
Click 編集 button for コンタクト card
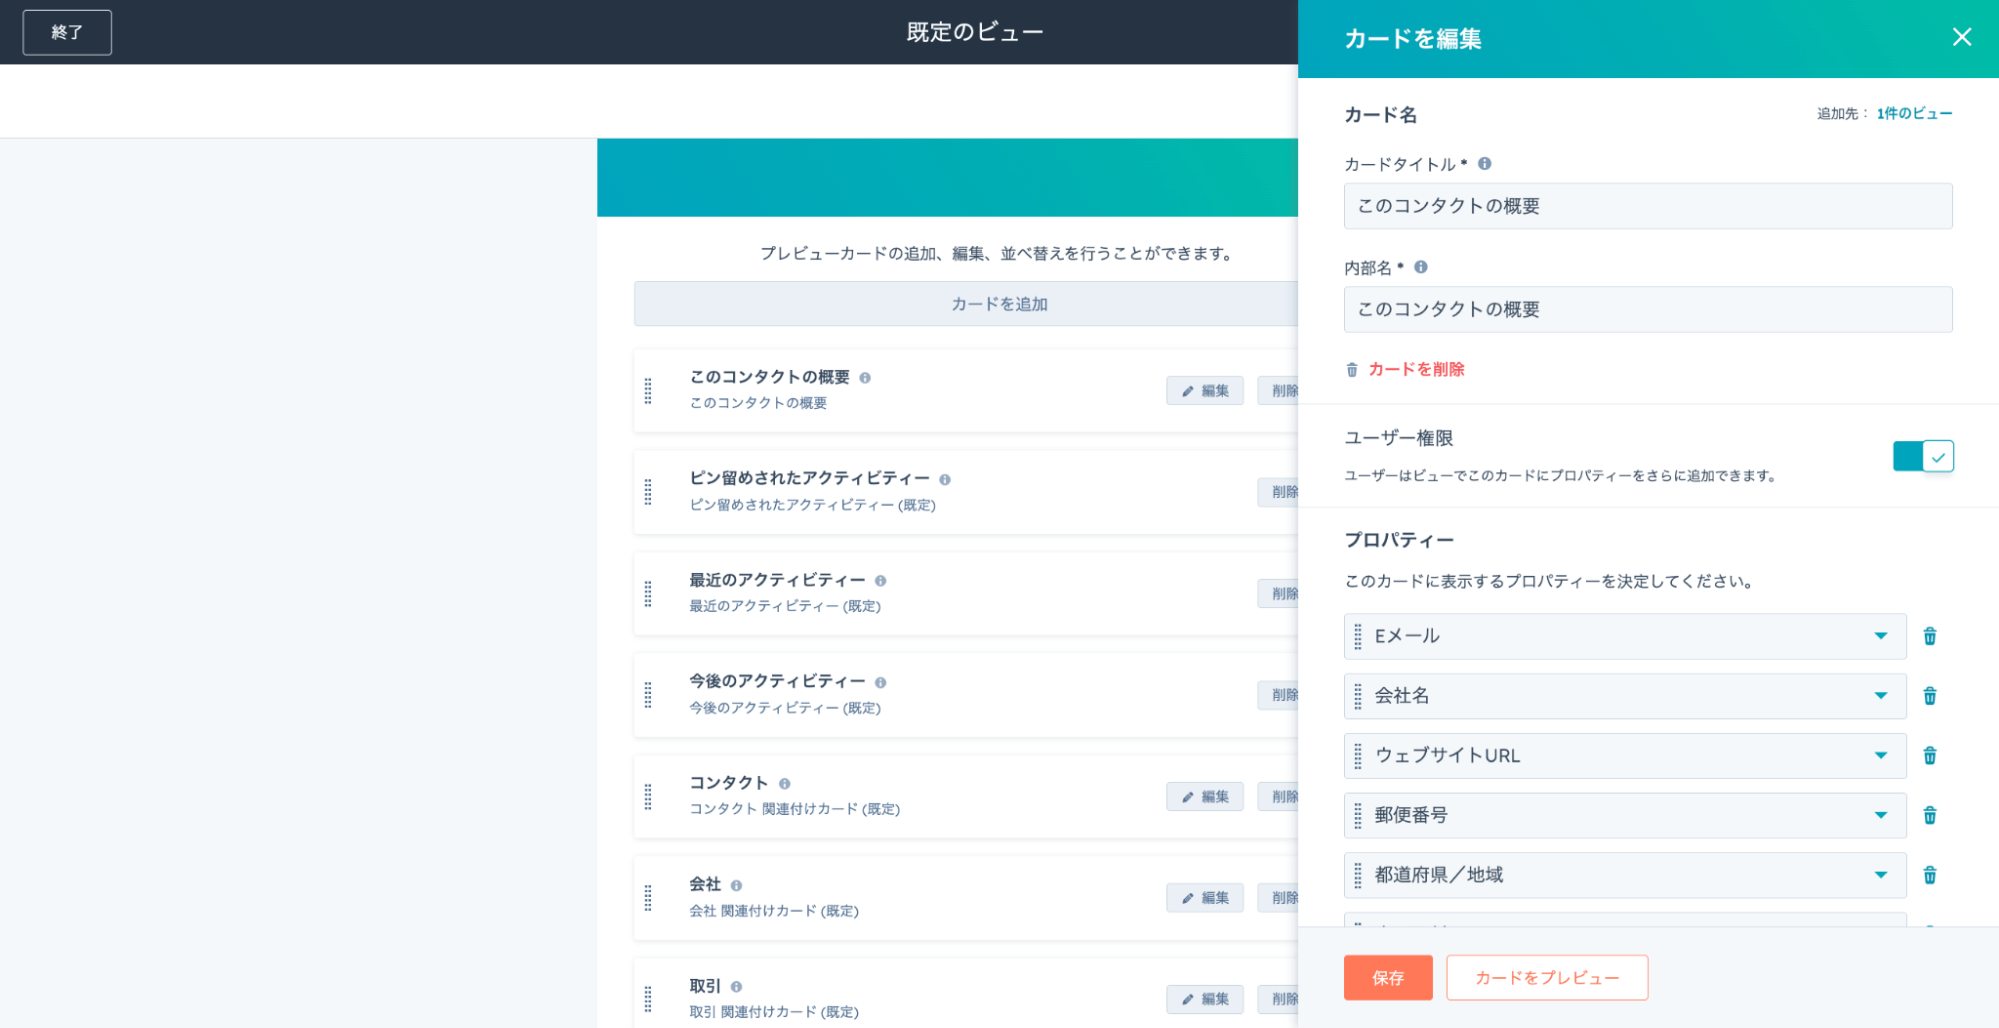click(x=1204, y=797)
